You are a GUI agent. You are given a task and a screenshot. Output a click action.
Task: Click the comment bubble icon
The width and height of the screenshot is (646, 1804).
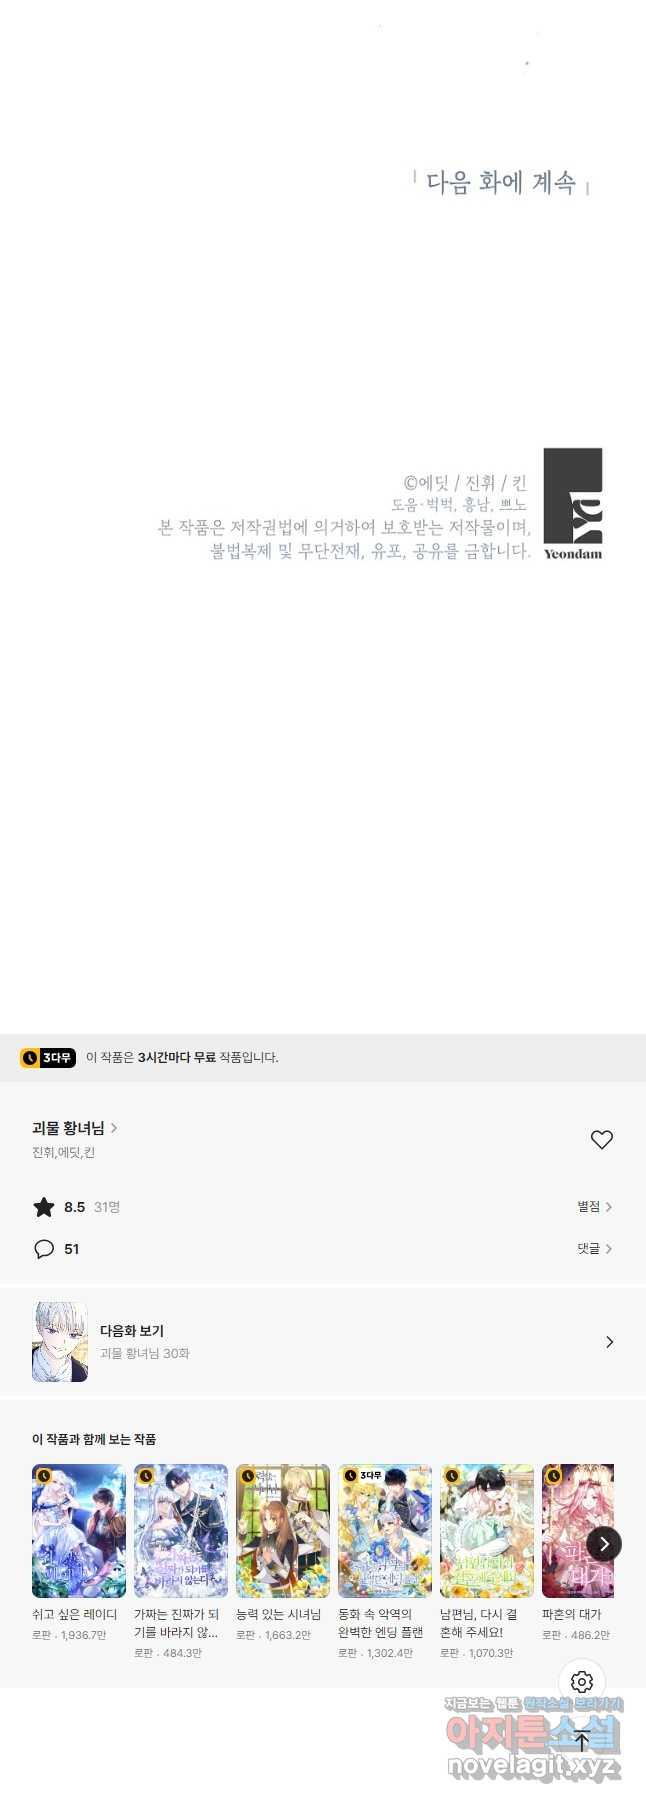44,1249
